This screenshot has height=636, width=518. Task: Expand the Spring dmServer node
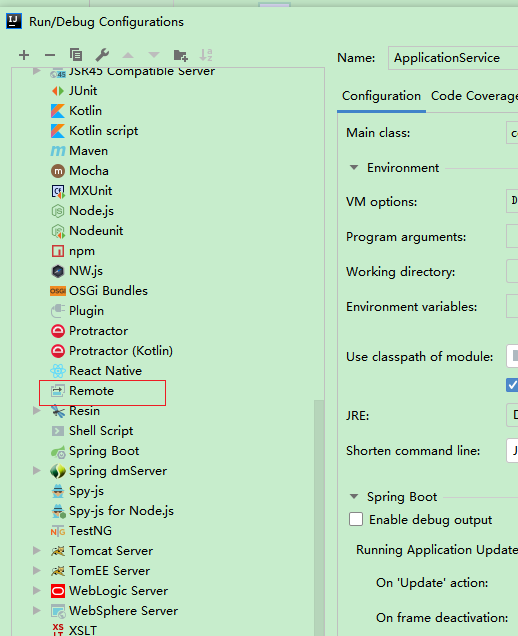coord(37,471)
